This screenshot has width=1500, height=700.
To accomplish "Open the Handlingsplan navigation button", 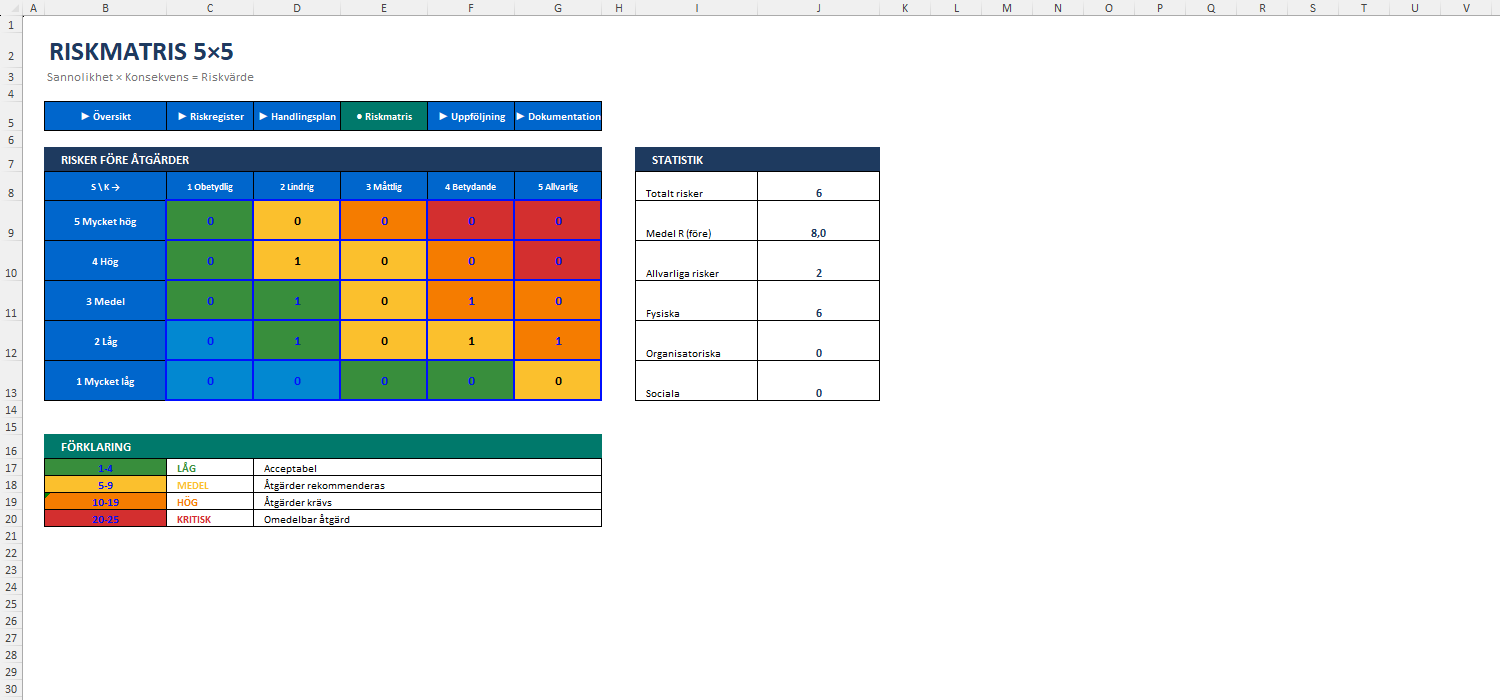I will tap(297, 116).
